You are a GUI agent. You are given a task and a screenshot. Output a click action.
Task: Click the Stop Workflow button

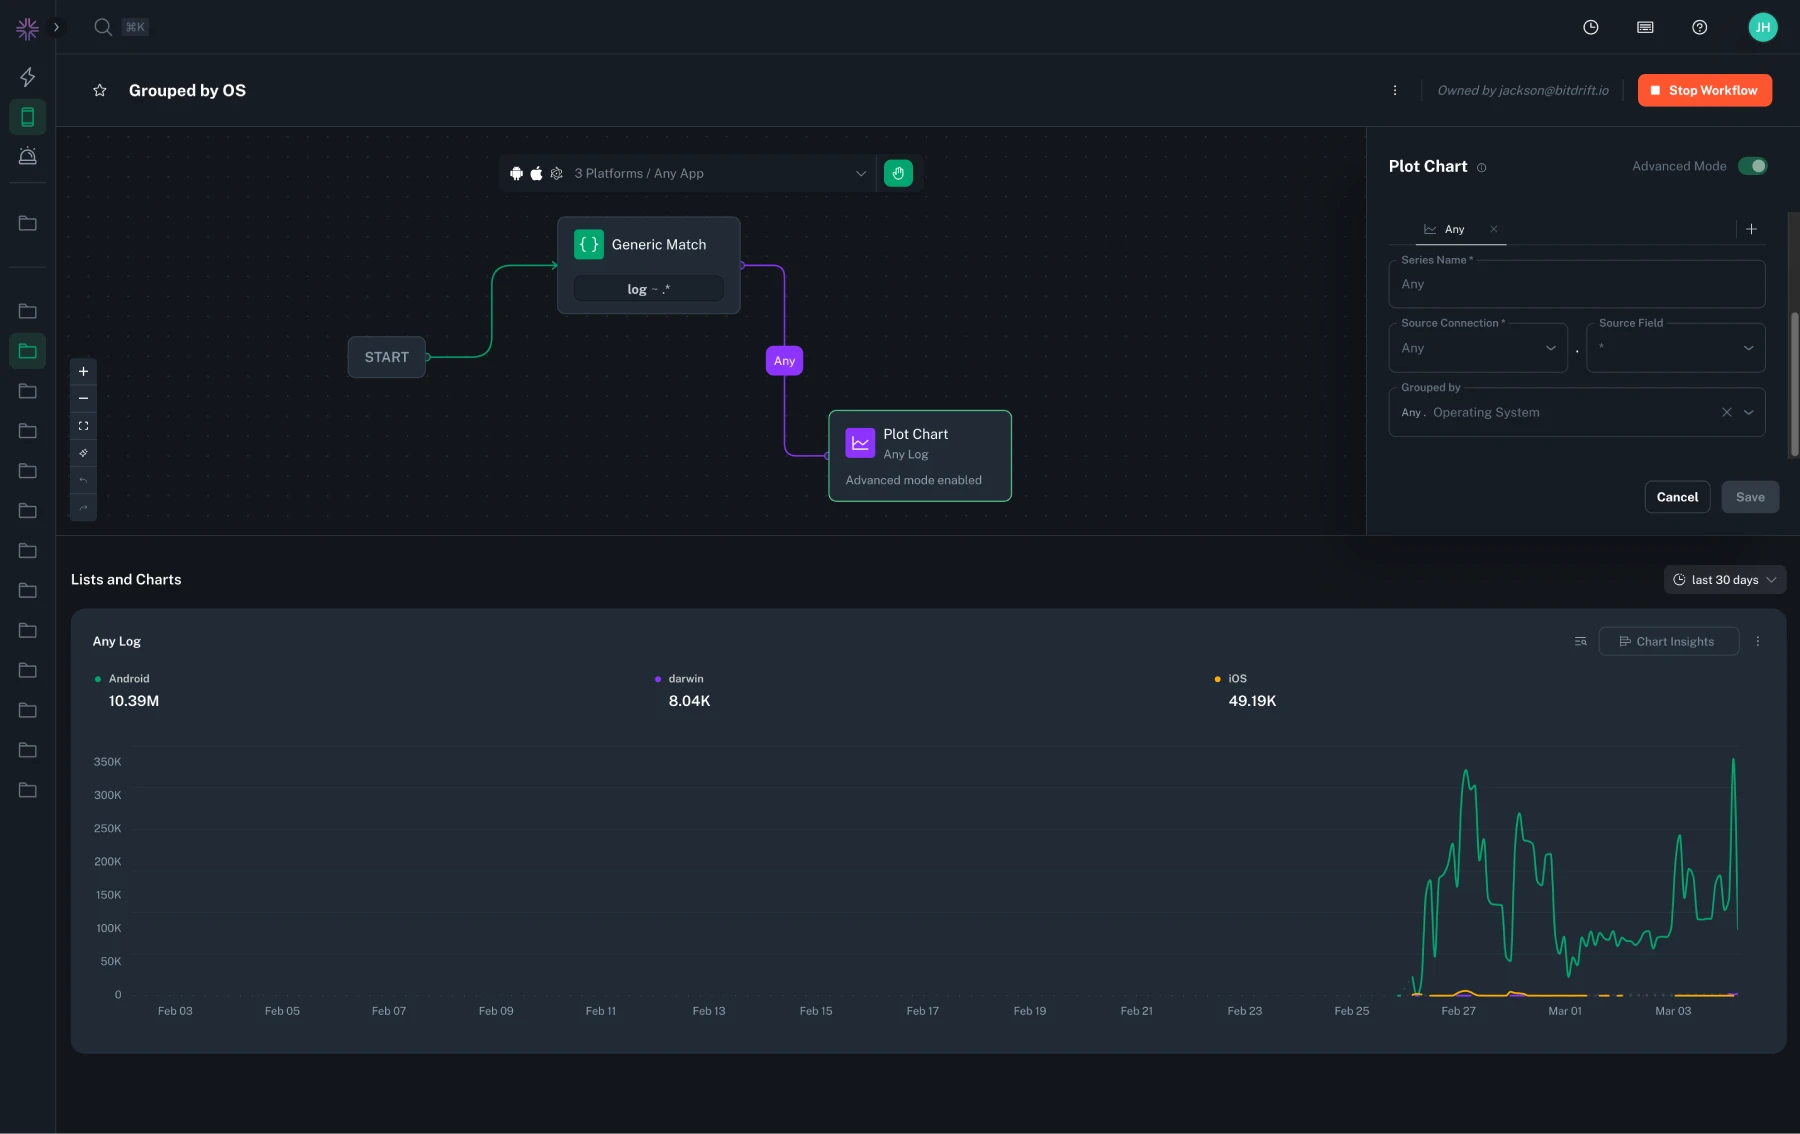pos(1704,91)
